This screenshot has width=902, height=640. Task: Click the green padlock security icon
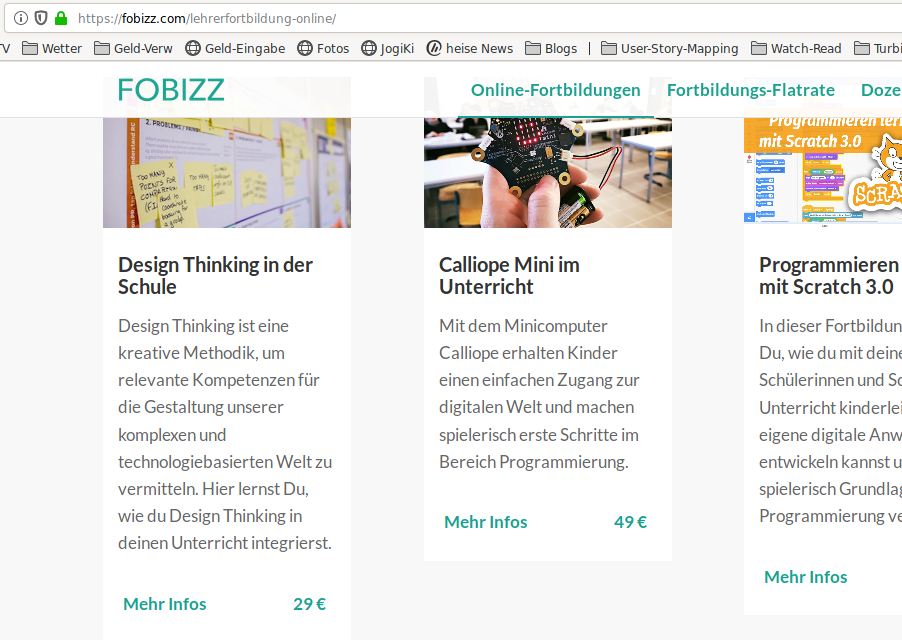(x=61, y=18)
